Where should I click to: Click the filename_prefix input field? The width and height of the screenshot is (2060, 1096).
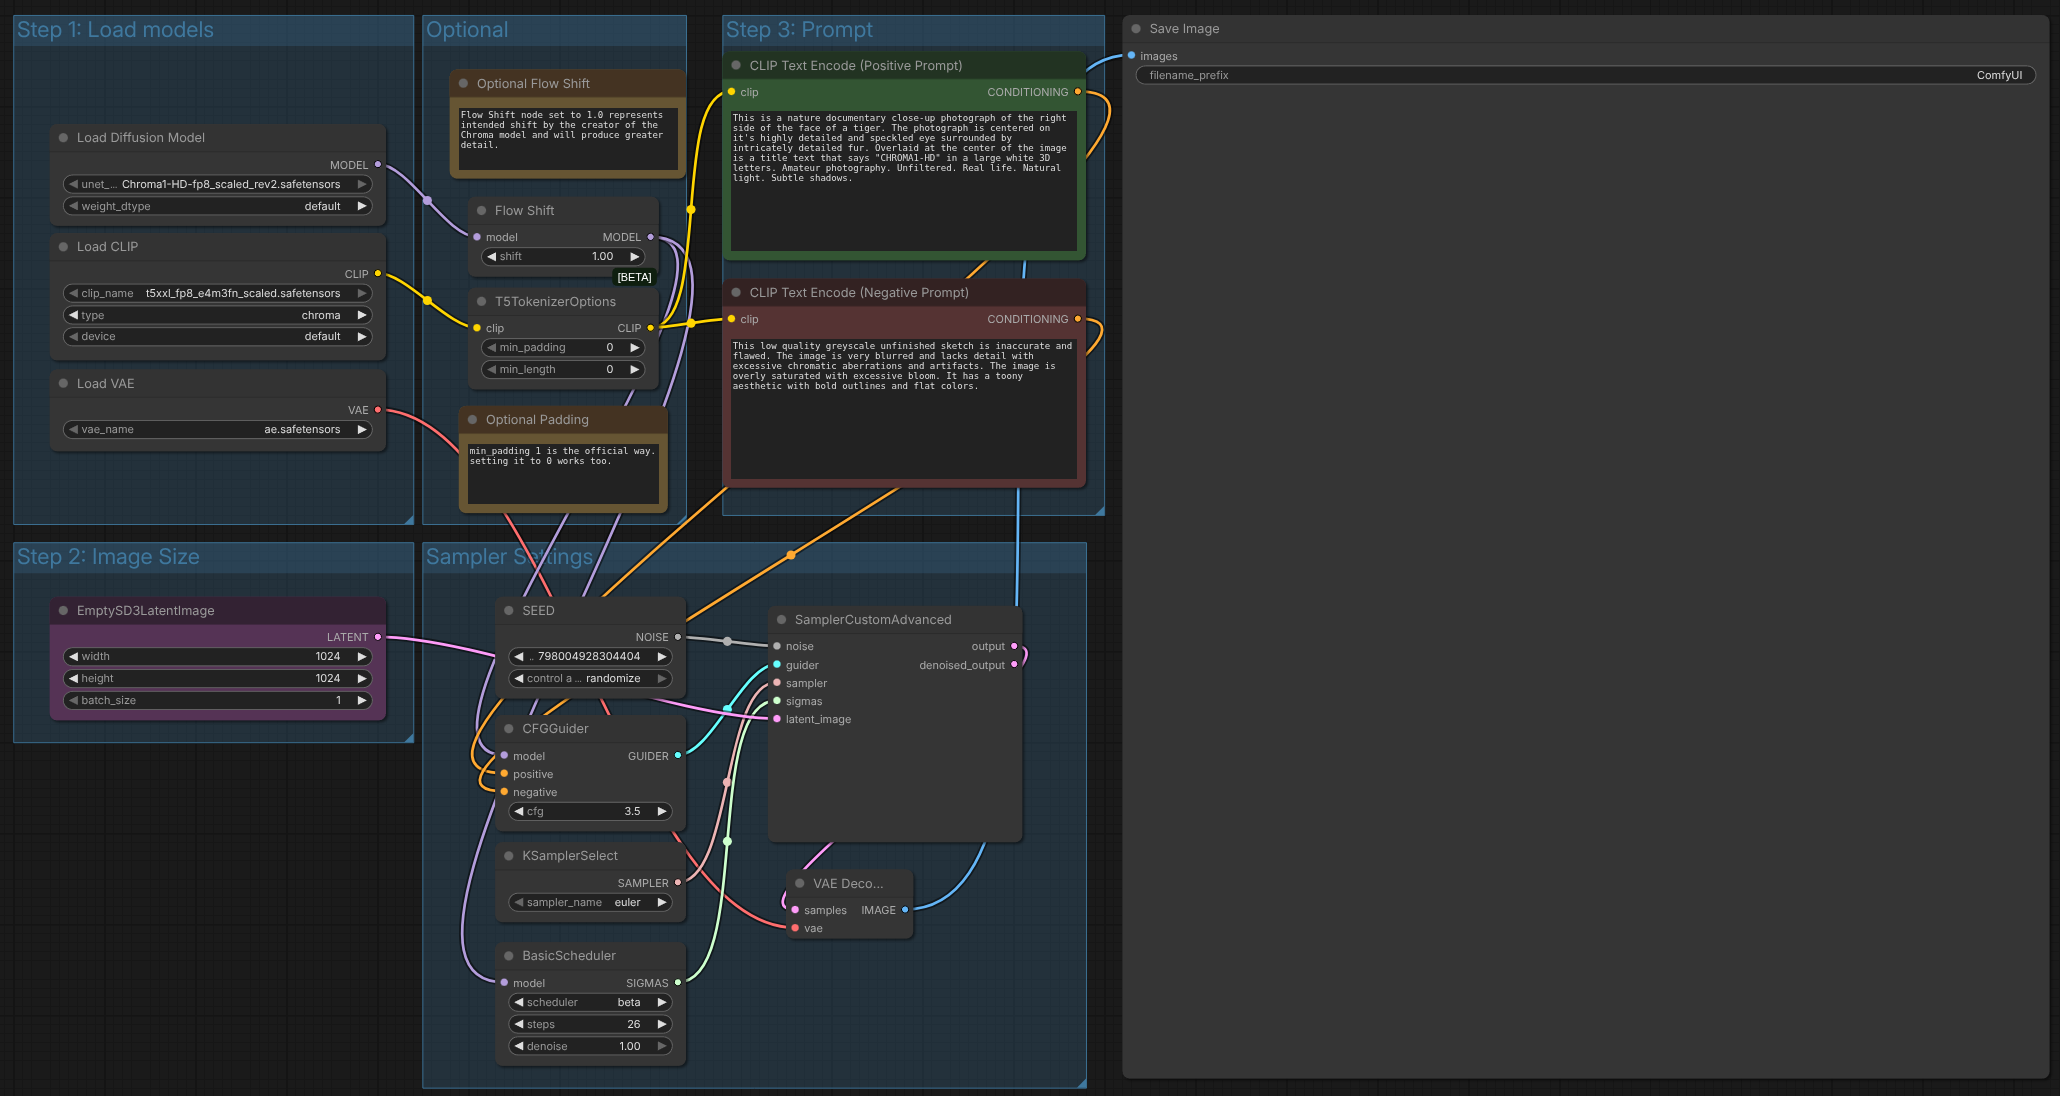click(1584, 75)
